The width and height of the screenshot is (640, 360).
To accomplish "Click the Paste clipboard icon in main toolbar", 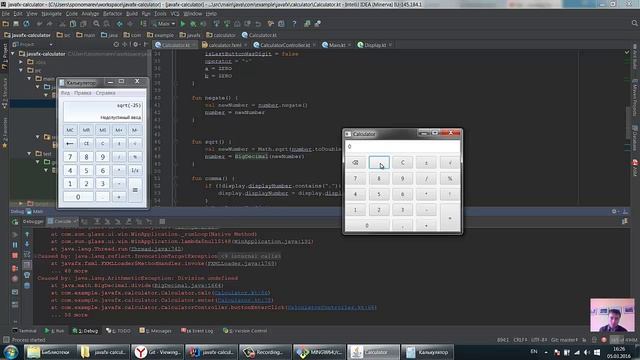I will point(83,24).
